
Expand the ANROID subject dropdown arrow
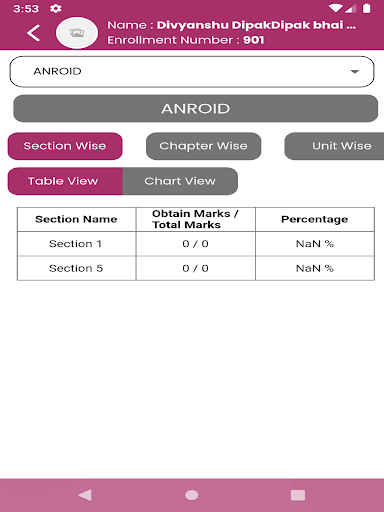[x=355, y=72]
